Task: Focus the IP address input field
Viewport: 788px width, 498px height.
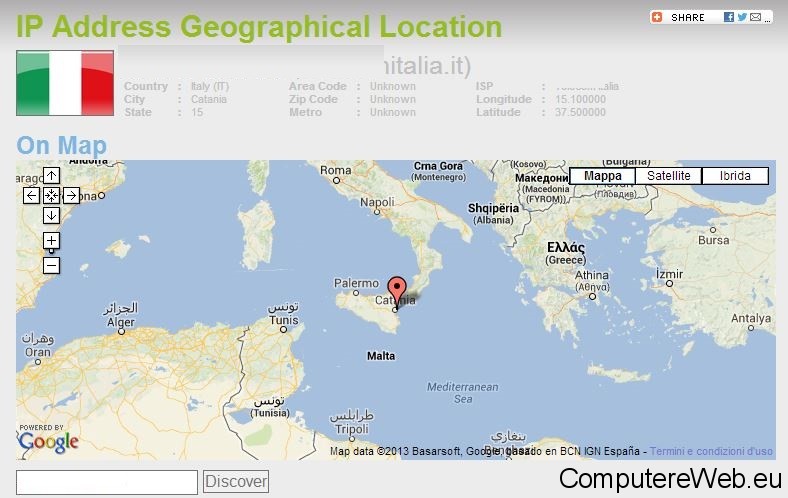Action: click(x=107, y=482)
